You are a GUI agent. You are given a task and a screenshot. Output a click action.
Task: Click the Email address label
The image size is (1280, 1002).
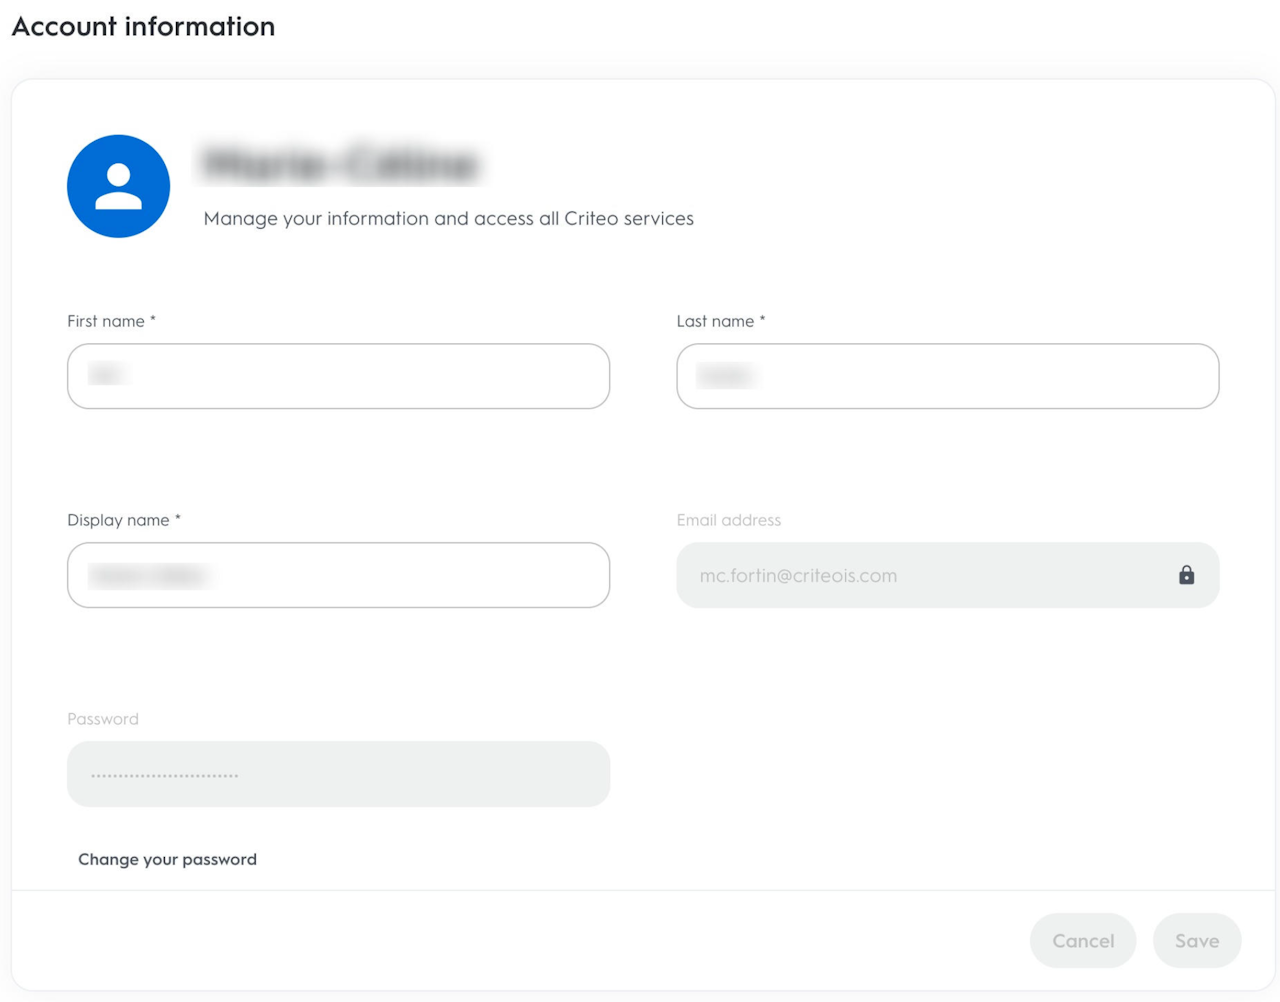coord(728,520)
